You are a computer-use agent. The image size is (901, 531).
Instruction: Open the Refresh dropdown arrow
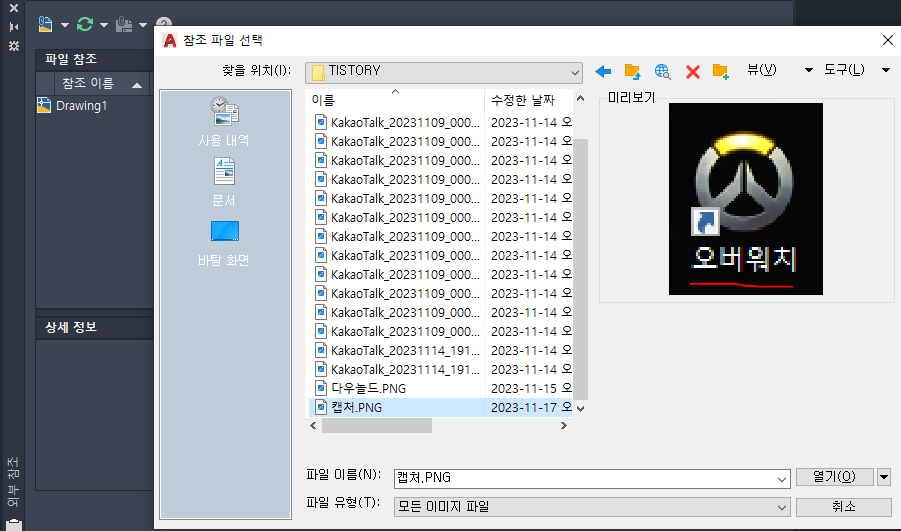(104, 25)
